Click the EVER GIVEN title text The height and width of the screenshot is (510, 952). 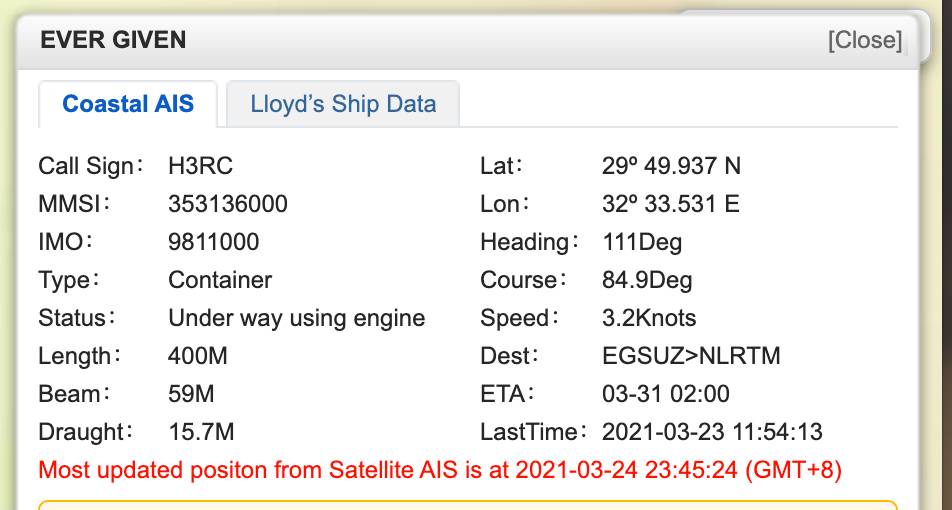pos(113,40)
